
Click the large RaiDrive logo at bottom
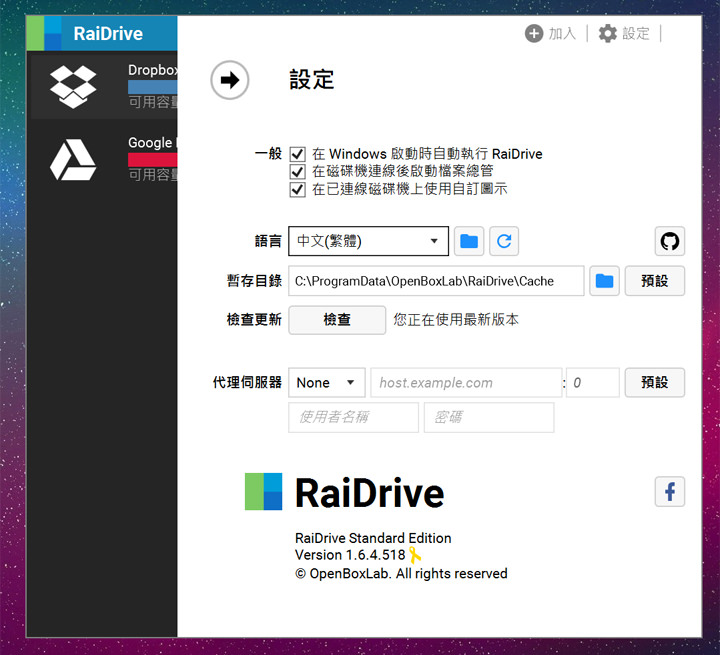[x=344, y=492]
